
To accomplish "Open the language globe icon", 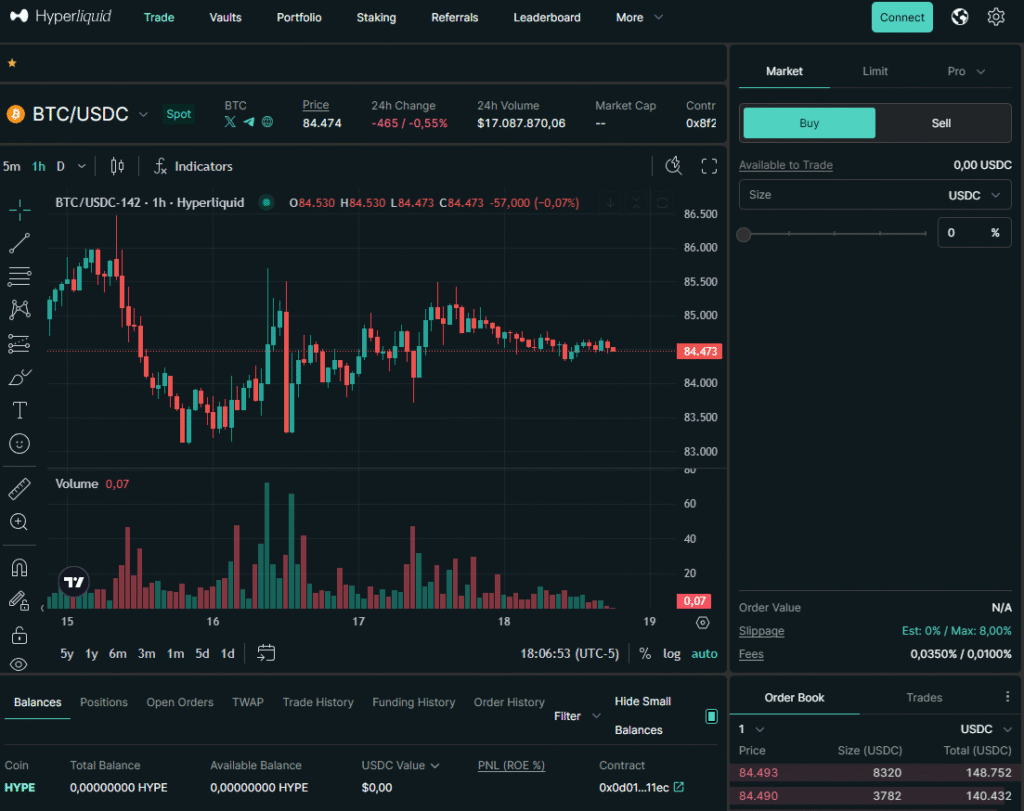I will [x=960, y=17].
